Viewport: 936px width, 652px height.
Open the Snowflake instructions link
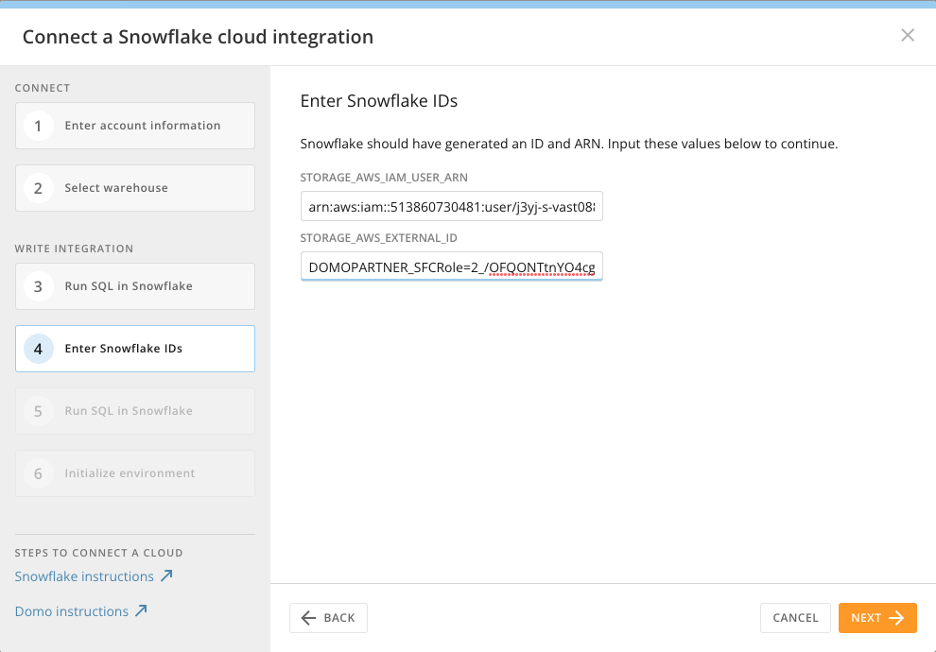tap(84, 577)
